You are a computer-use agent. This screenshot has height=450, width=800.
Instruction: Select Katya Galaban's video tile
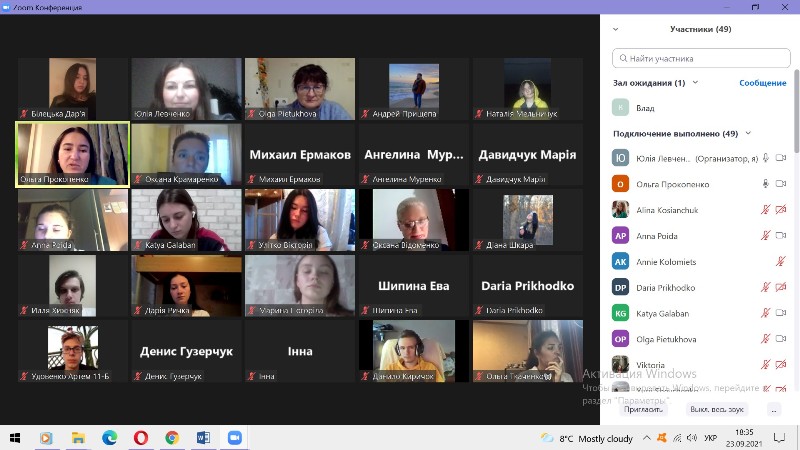point(186,220)
